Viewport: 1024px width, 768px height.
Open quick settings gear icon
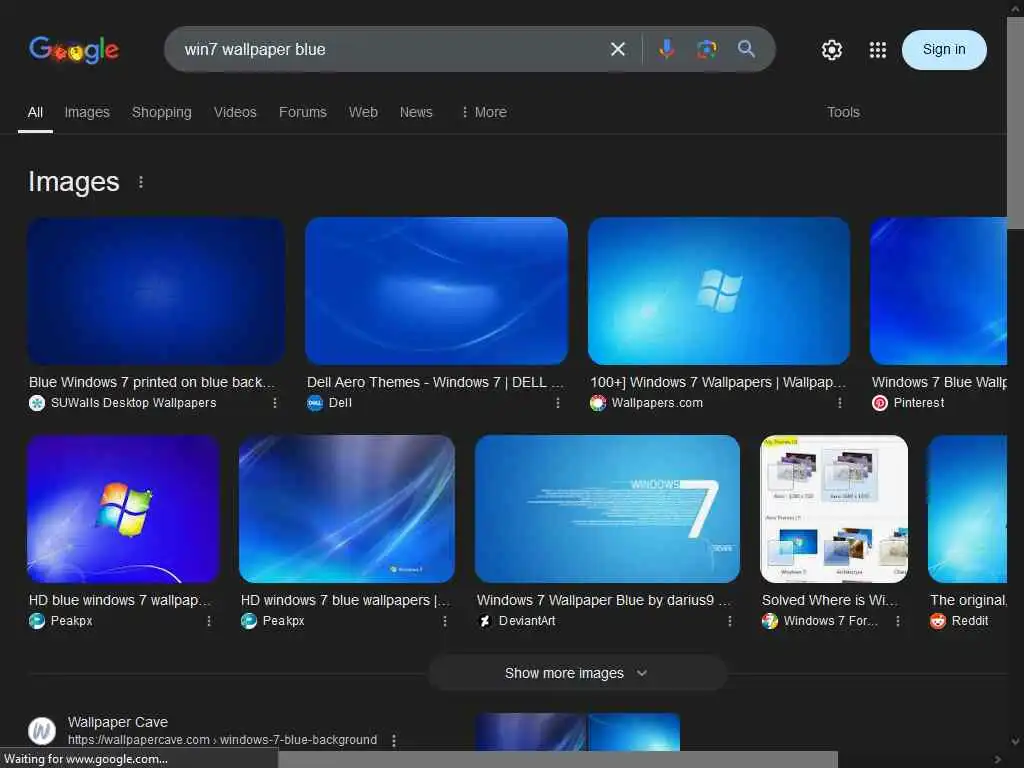[831, 50]
